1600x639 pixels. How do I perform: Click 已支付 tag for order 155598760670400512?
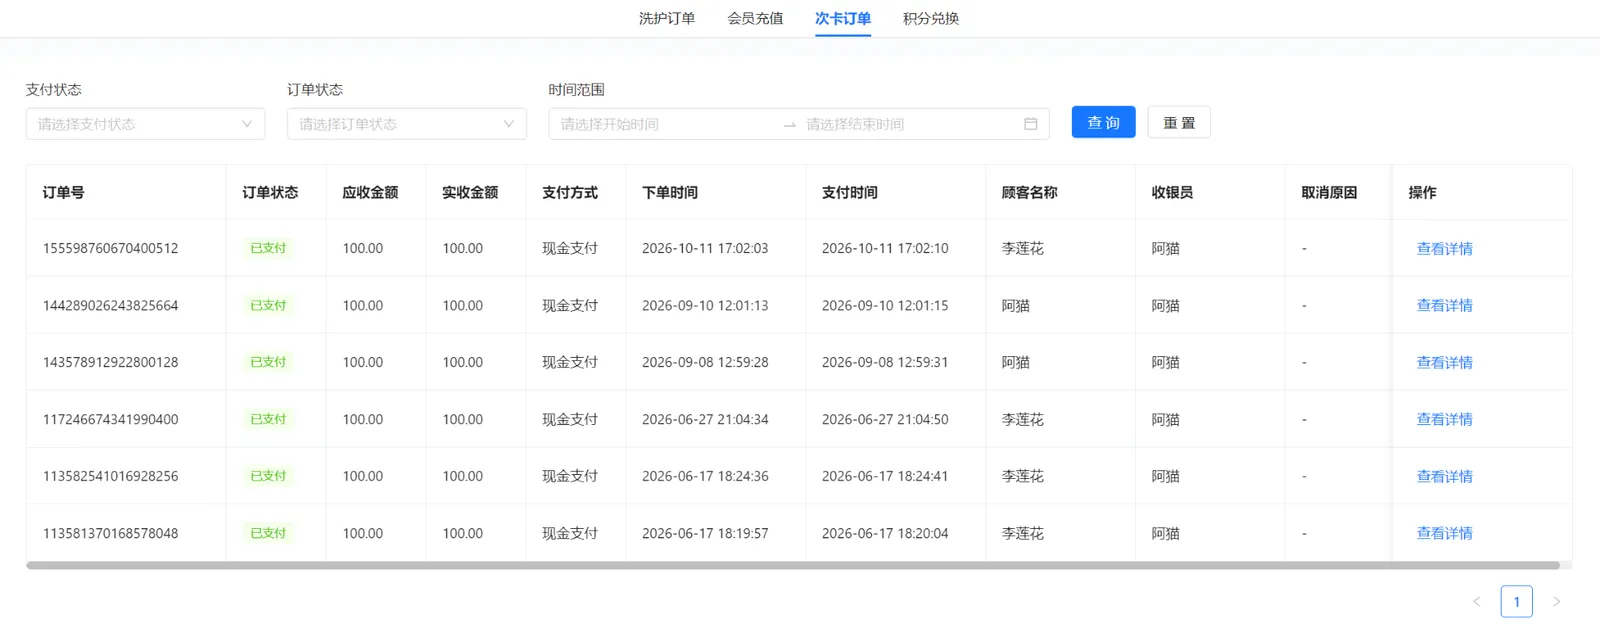(x=268, y=248)
